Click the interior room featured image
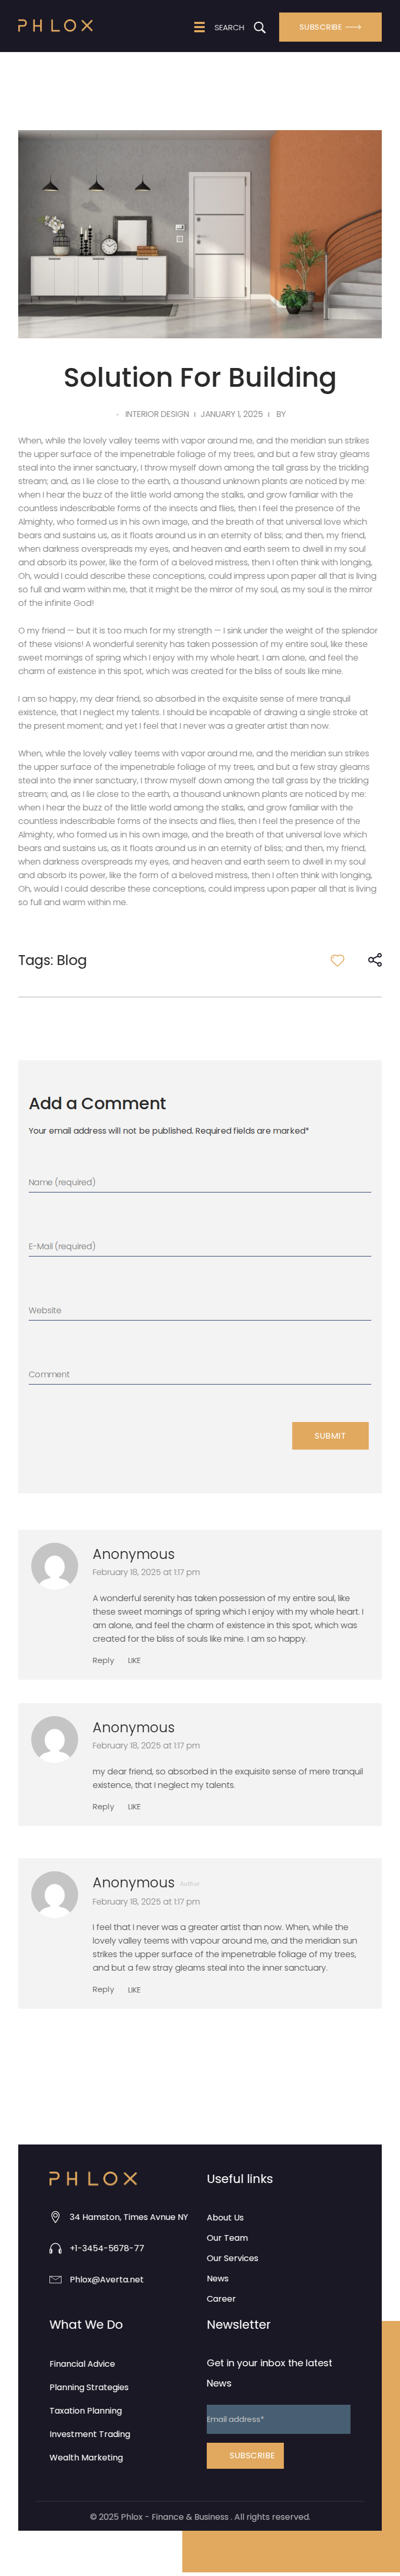 click(200, 234)
